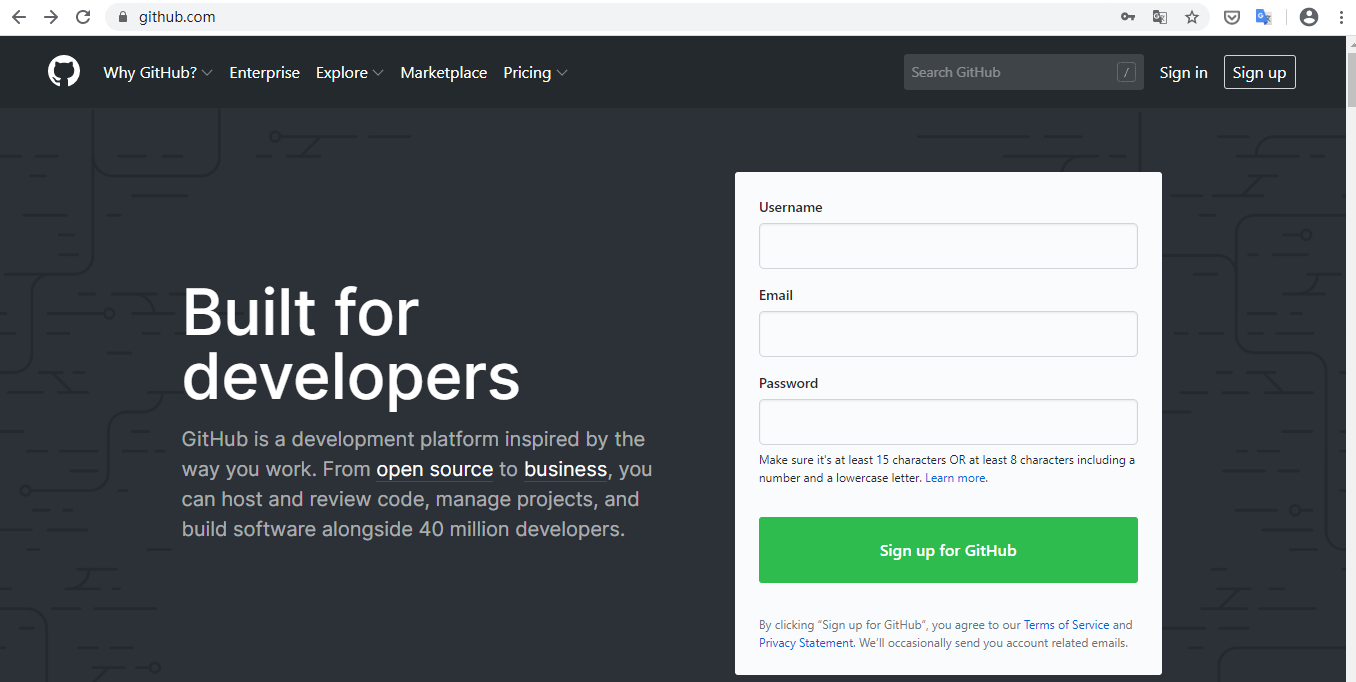
Task: Open saved passwords key icon
Action: [x=1128, y=17]
